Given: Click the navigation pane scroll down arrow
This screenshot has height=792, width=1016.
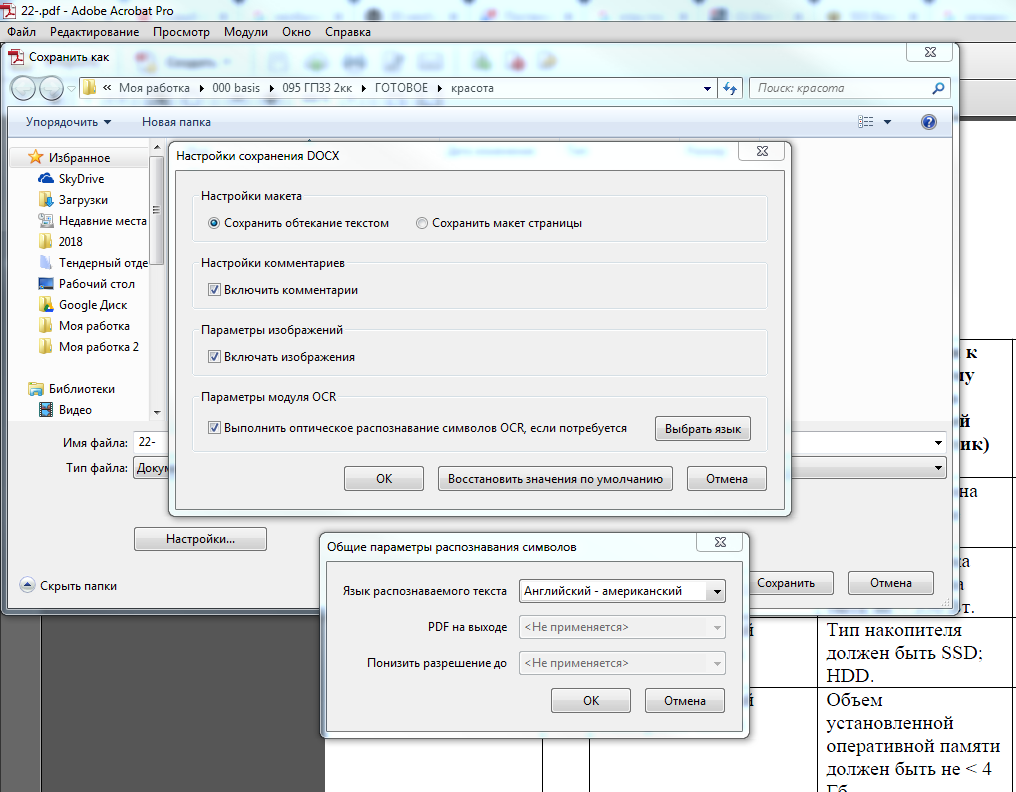Looking at the screenshot, I should pos(157,412).
